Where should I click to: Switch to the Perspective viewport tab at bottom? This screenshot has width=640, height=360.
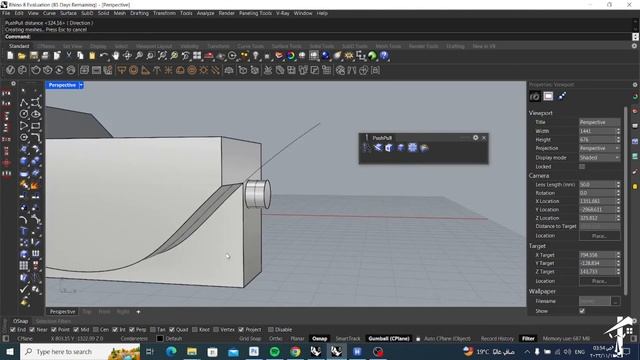coord(62,312)
